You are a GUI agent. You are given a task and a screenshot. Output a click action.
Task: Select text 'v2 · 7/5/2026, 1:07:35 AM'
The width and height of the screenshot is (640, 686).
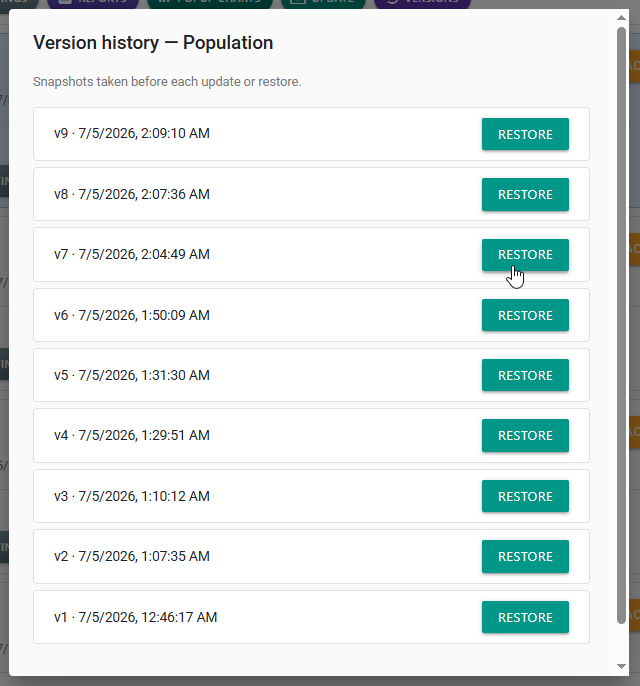(132, 556)
